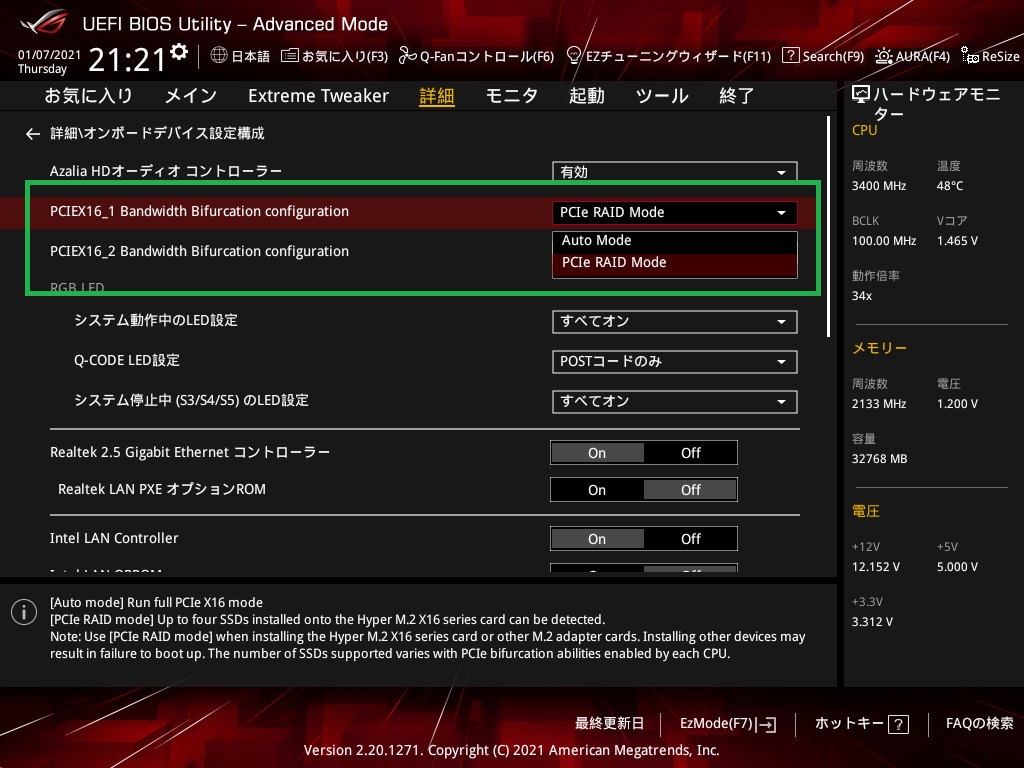Click システム動作中のLED設定 label
Image resolution: width=1024 pixels, height=768 pixels.
(x=155, y=321)
